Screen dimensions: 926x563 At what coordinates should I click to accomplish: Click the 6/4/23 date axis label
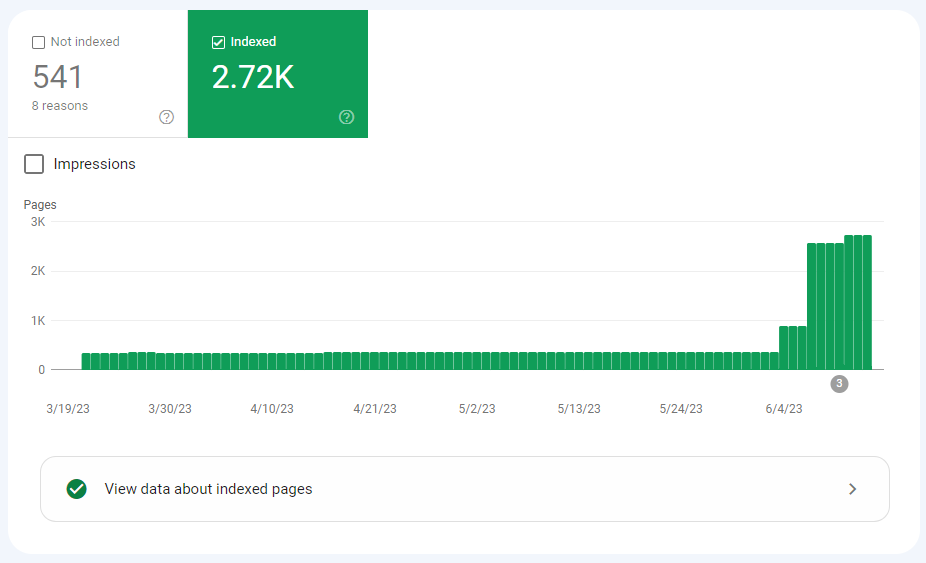click(x=784, y=409)
